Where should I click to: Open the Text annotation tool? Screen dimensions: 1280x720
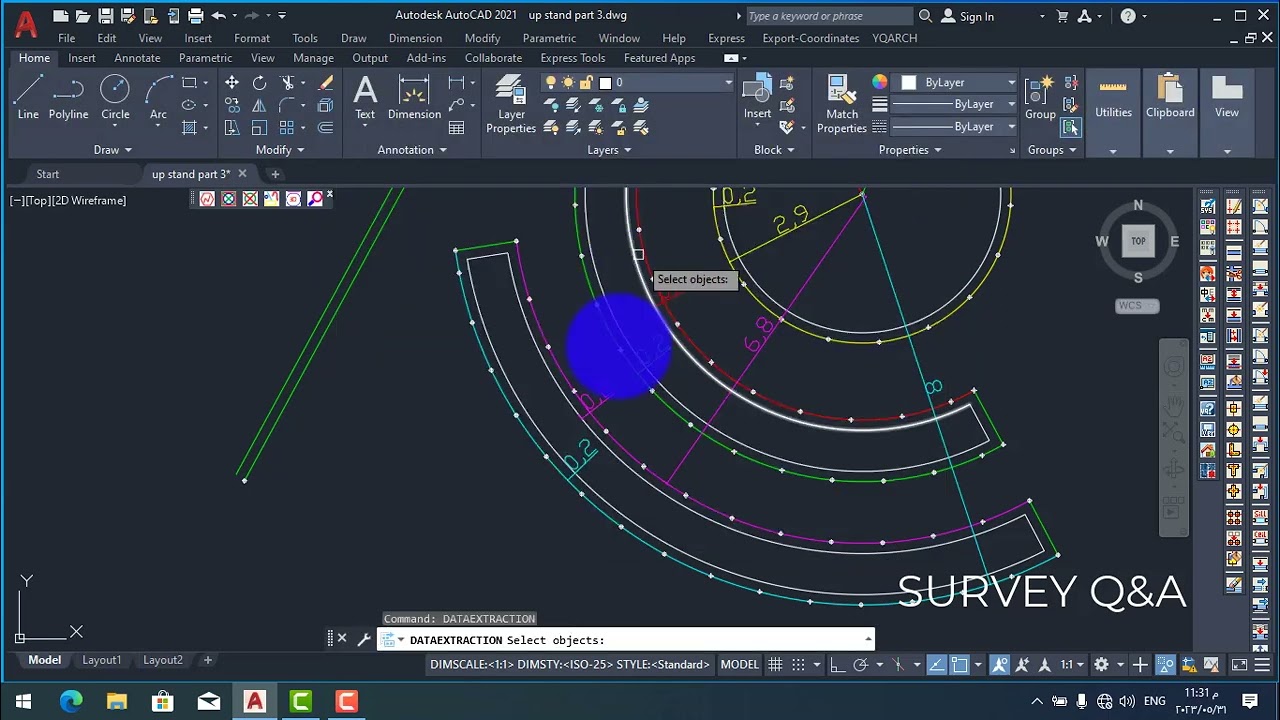(x=365, y=97)
